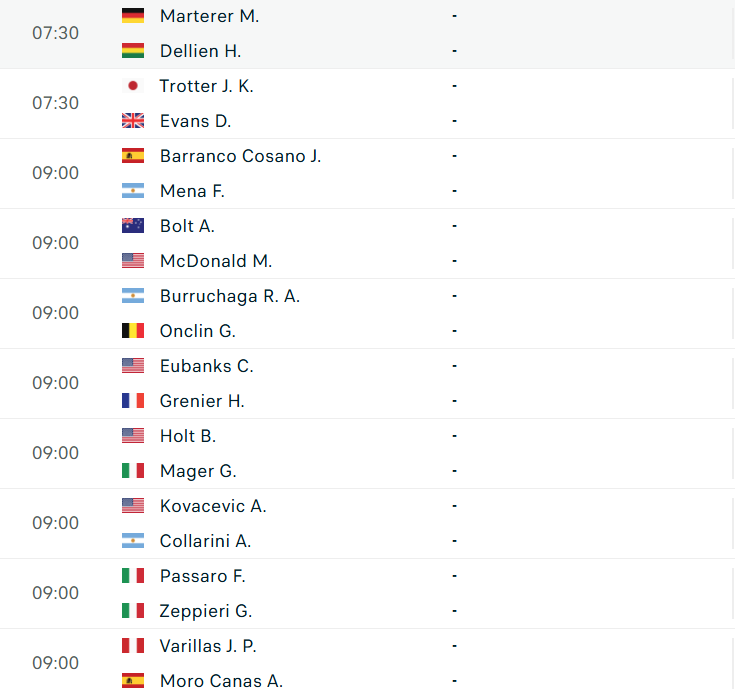Click the Italian flag beside Mager G.
This screenshot has width=735, height=698.
pyautogui.click(x=132, y=471)
